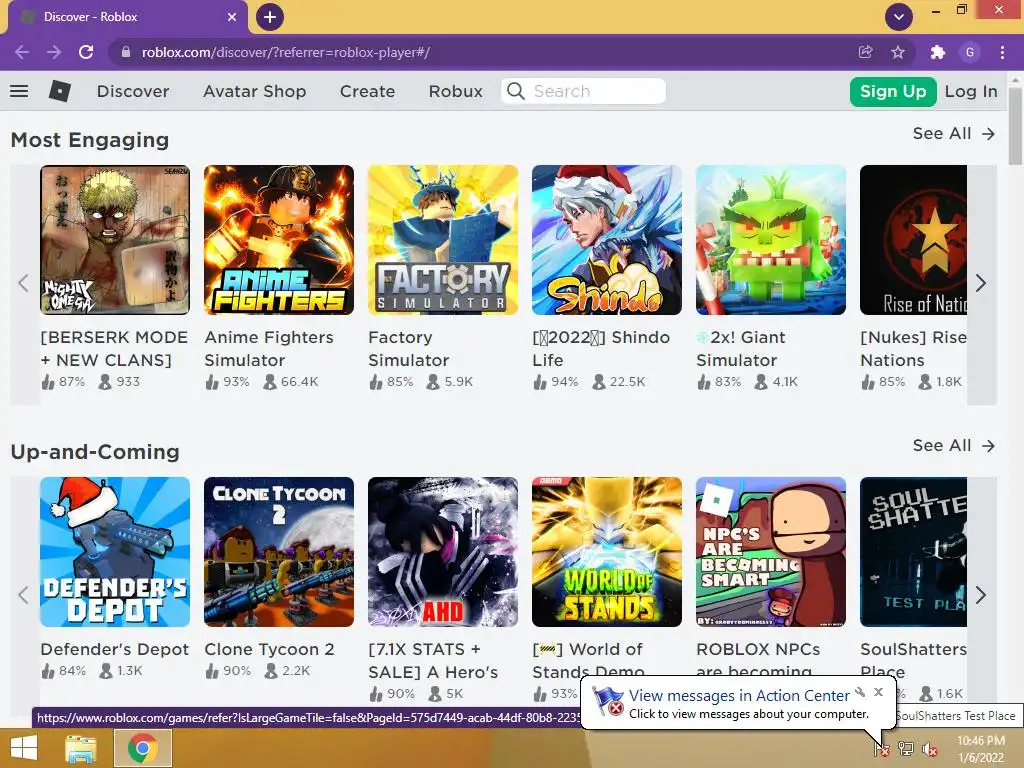Open the 2x! Giant Simulator thumbnail
Image resolution: width=1024 pixels, height=768 pixels.
pos(771,240)
